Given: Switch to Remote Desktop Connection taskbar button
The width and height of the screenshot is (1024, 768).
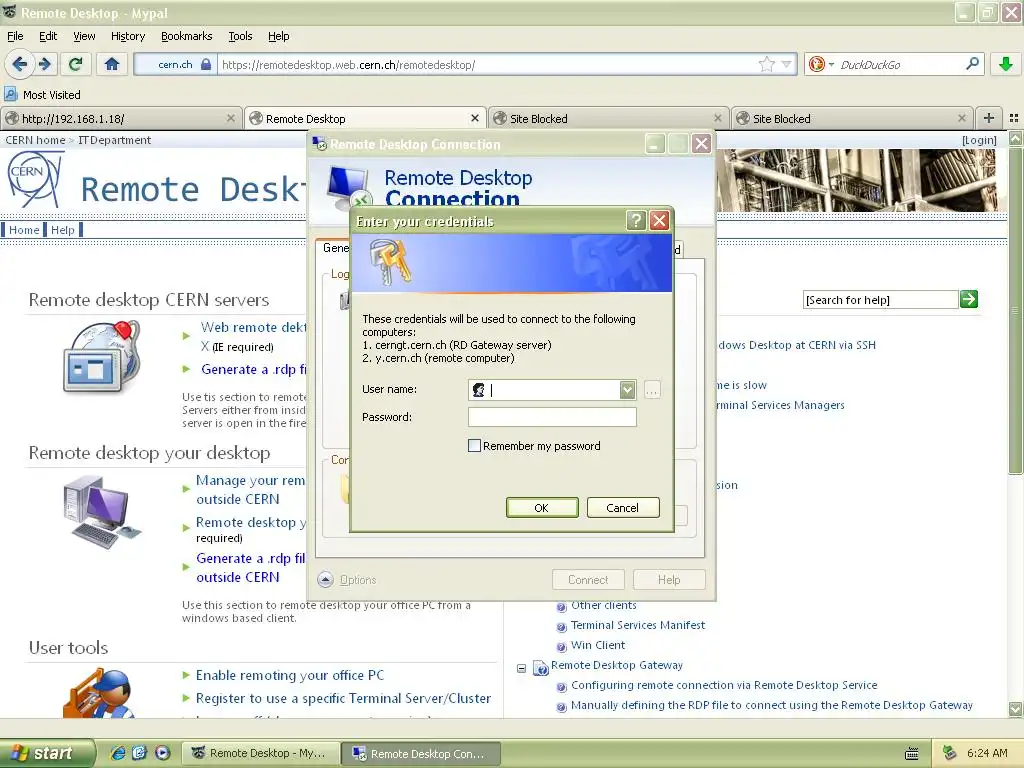Looking at the screenshot, I should [422, 753].
